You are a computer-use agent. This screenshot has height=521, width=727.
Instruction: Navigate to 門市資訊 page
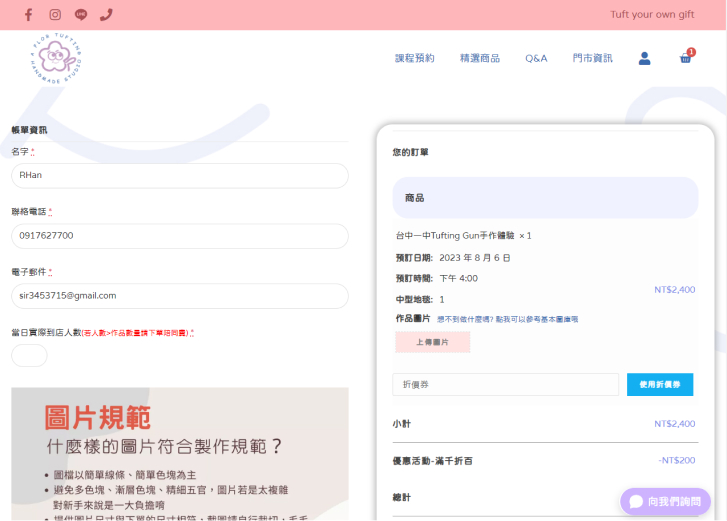tap(592, 58)
